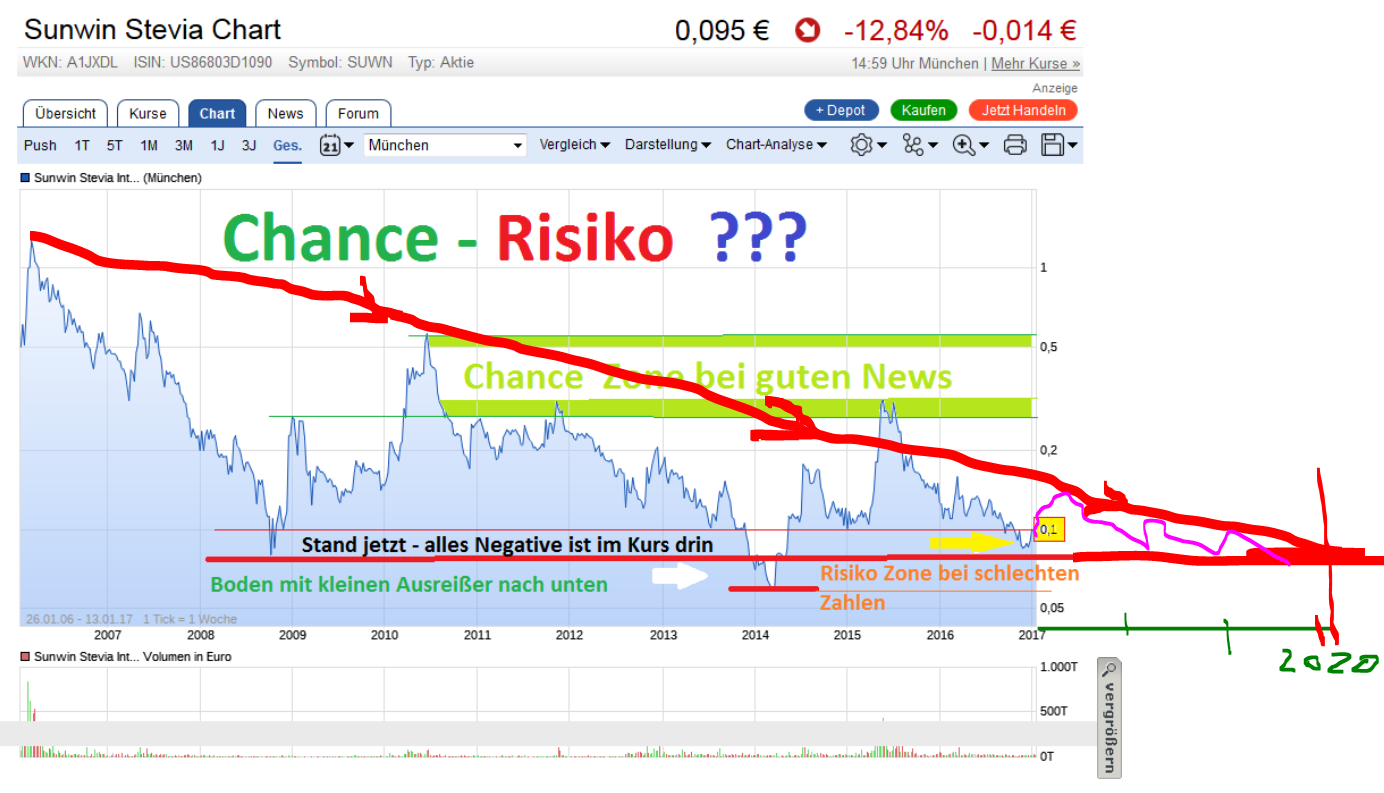Viewport: 1384px width, 793px height.
Task: Click the yellow 0,1 current price marker
Action: [x=1048, y=529]
